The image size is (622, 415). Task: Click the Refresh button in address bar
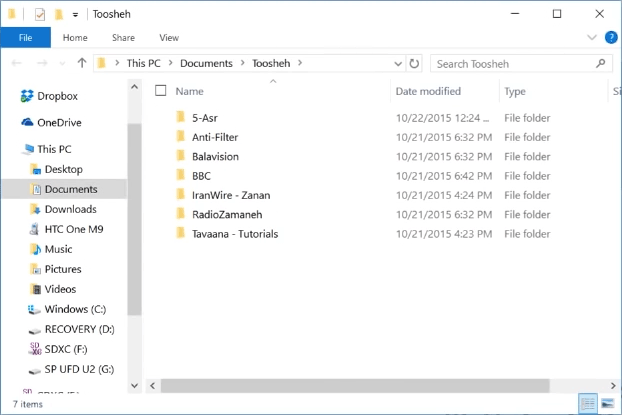415,64
